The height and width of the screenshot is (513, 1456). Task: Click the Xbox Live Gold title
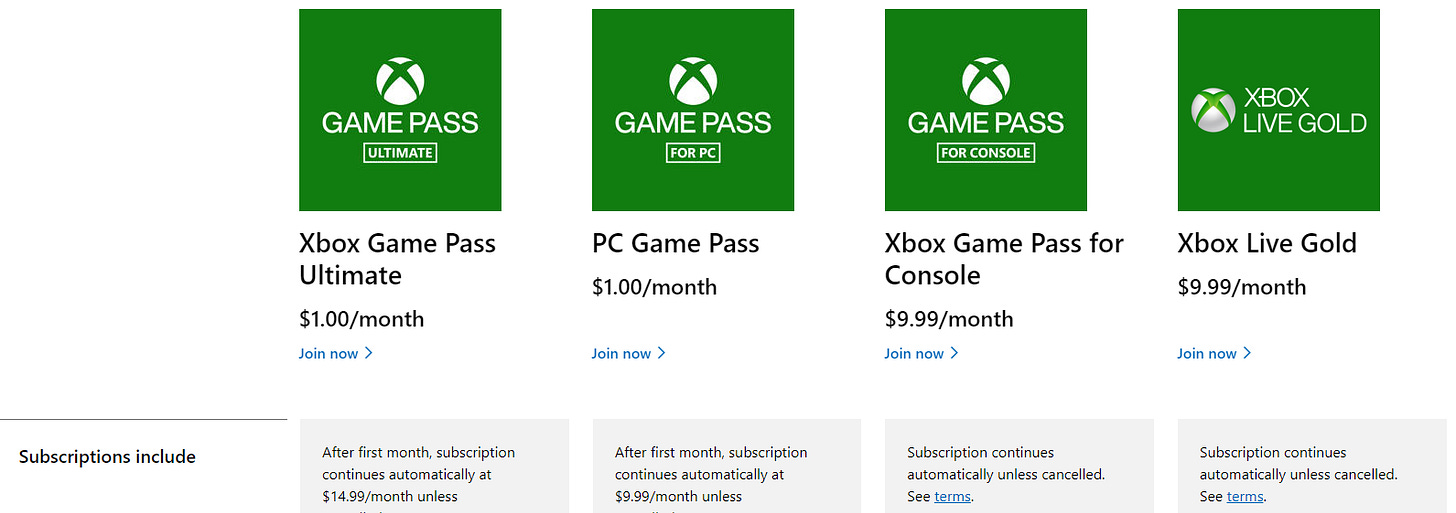tap(1267, 243)
